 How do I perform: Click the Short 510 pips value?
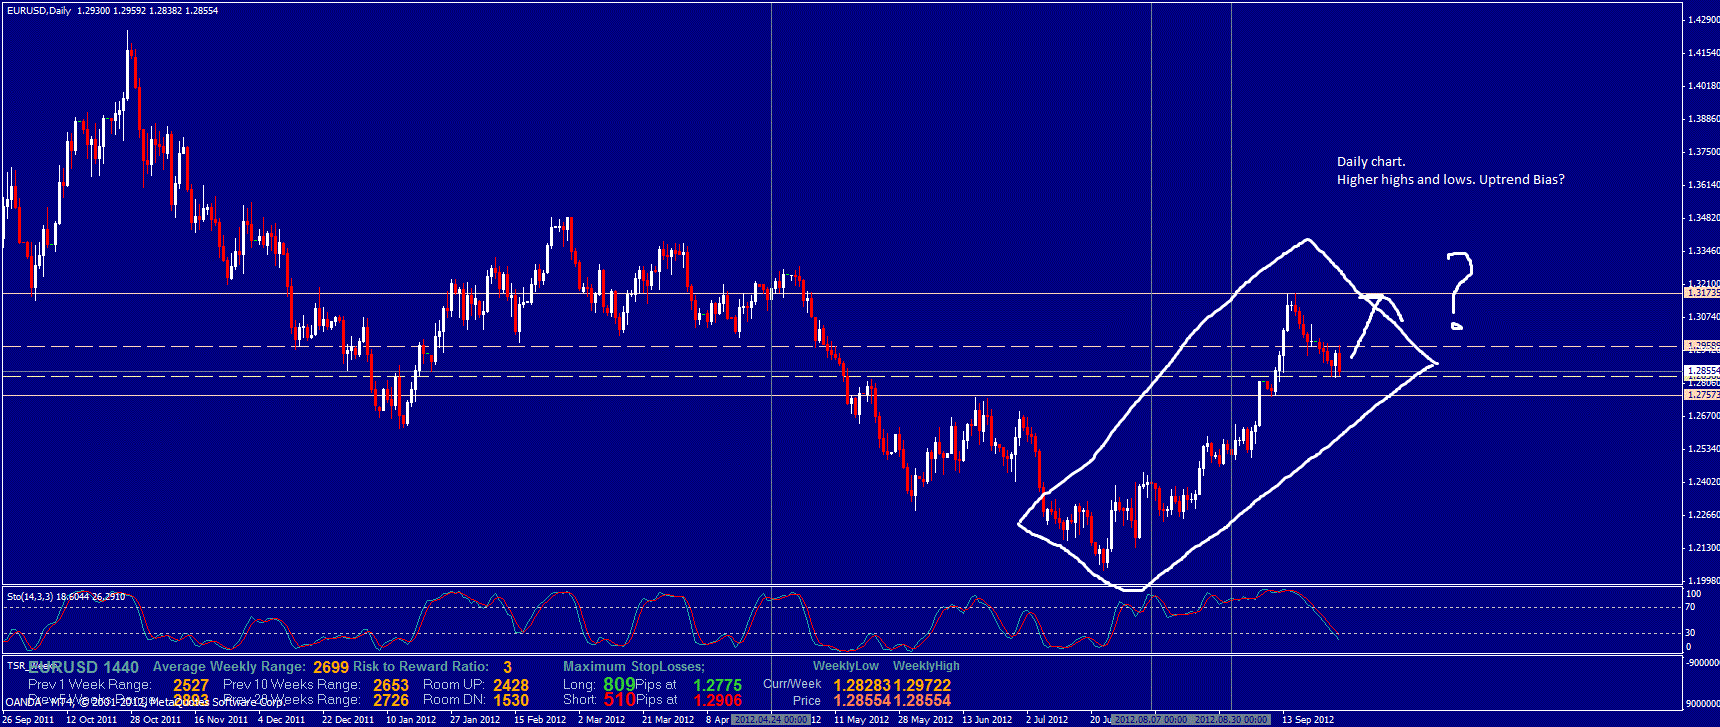(619, 700)
